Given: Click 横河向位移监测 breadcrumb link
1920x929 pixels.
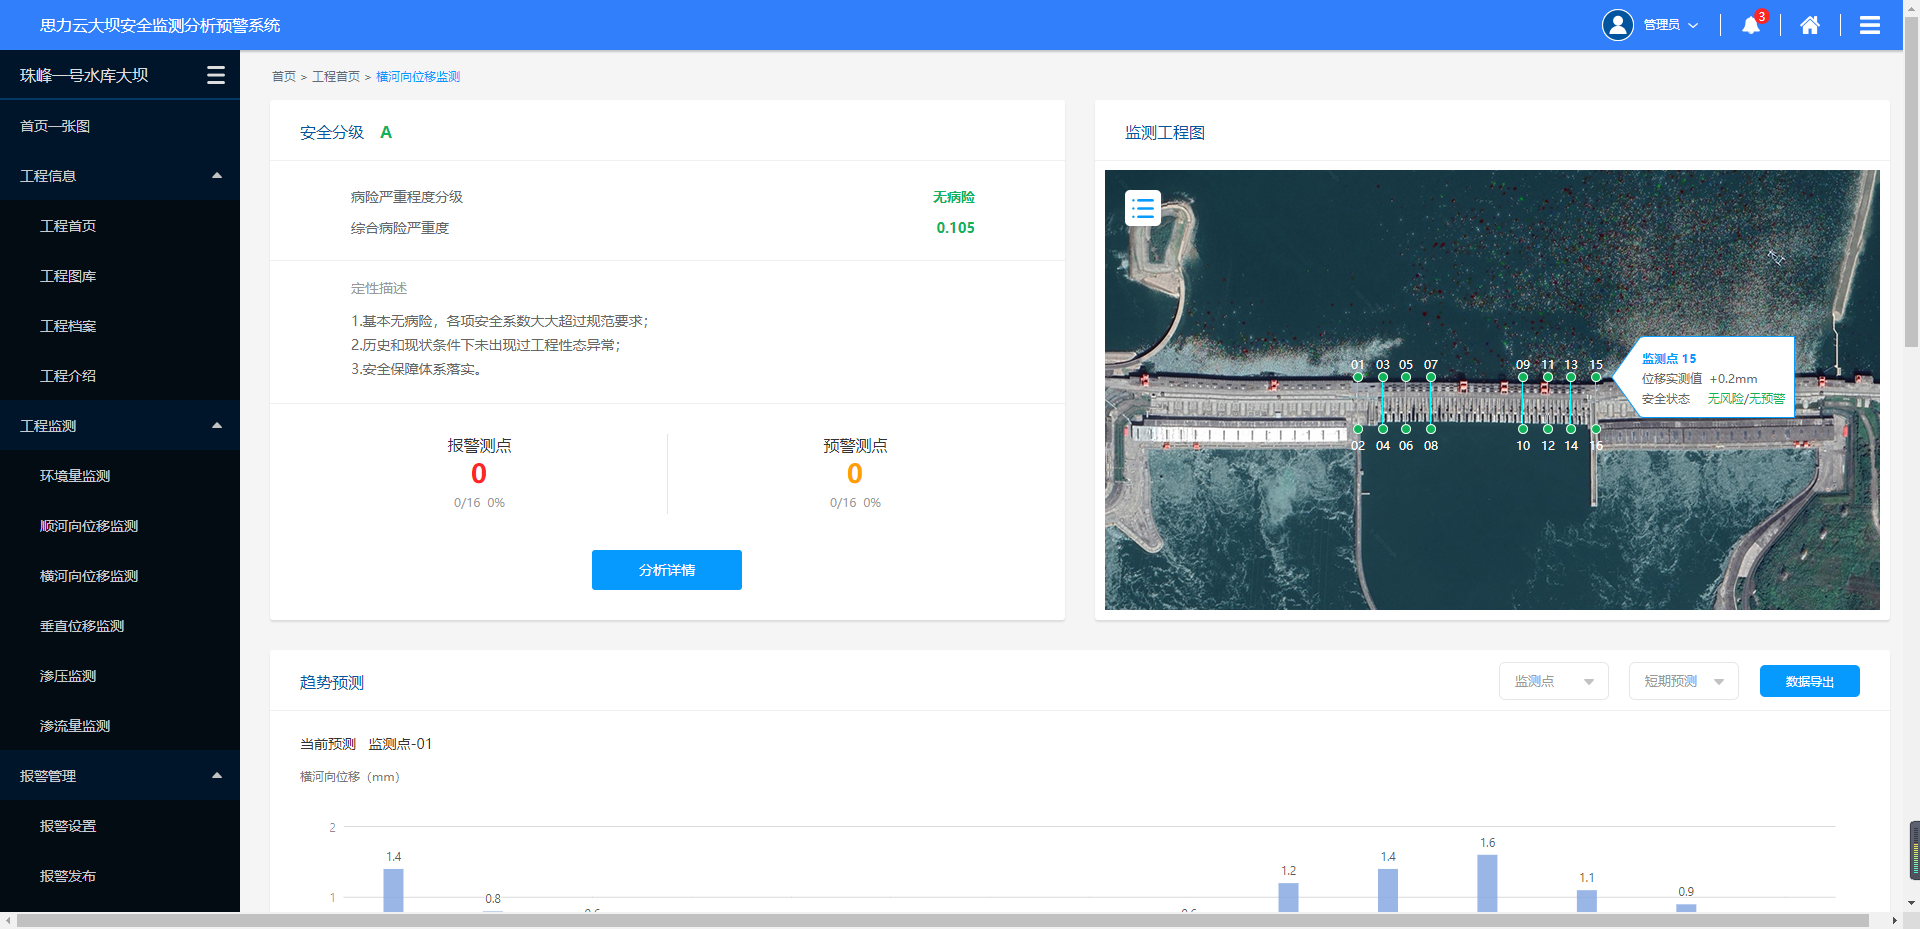Looking at the screenshot, I should (x=418, y=76).
